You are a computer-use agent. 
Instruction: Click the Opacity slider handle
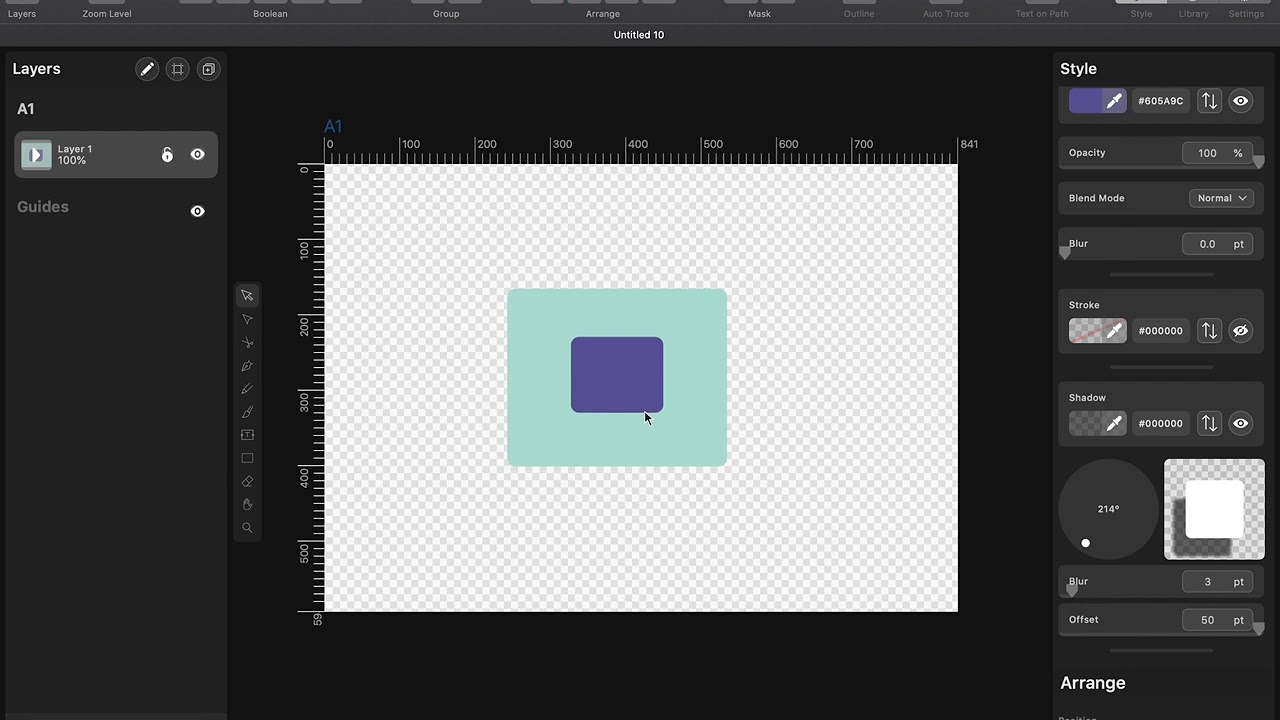click(x=1258, y=162)
